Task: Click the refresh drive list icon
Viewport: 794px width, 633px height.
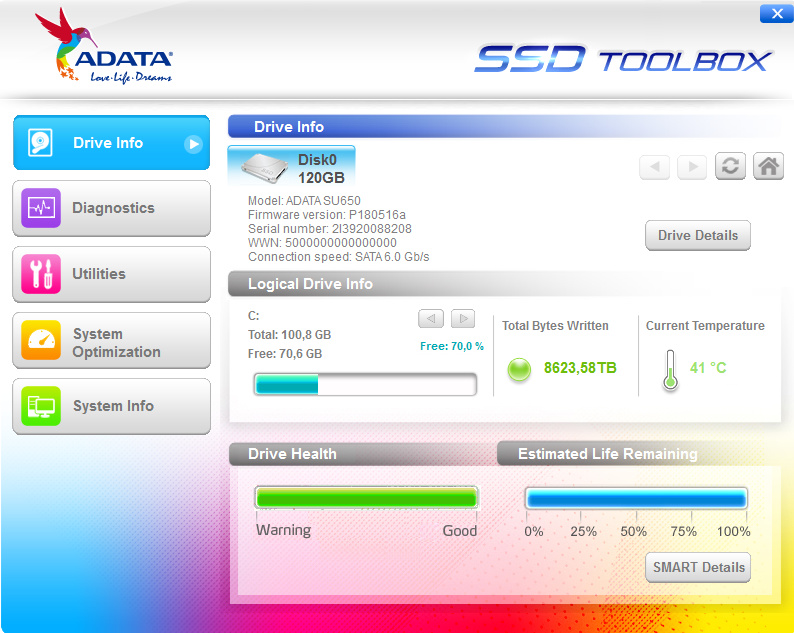Action: click(x=730, y=167)
